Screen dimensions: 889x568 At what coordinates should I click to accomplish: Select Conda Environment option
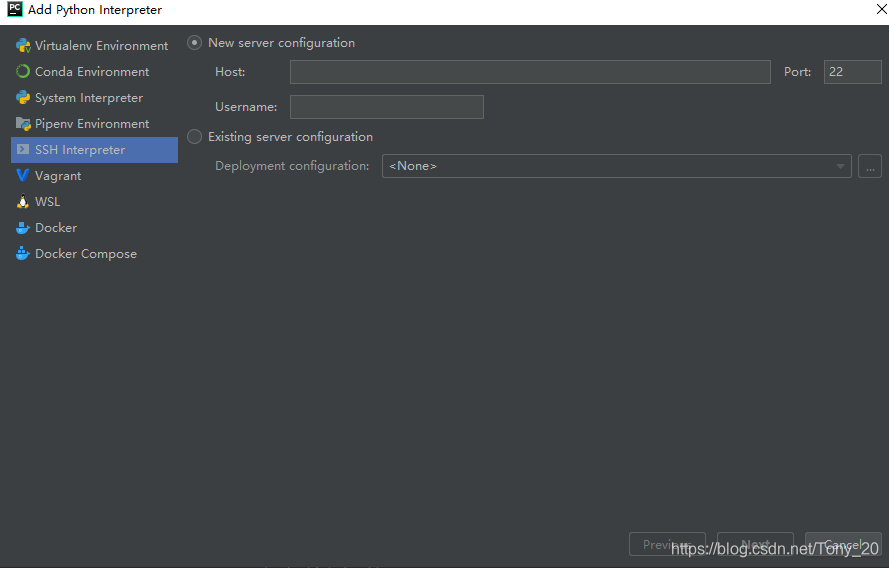point(94,71)
